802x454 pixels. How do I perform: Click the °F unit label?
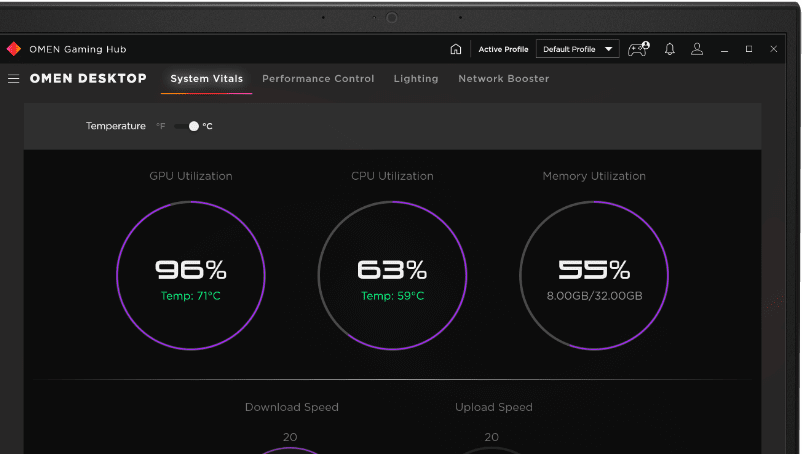[x=161, y=126]
